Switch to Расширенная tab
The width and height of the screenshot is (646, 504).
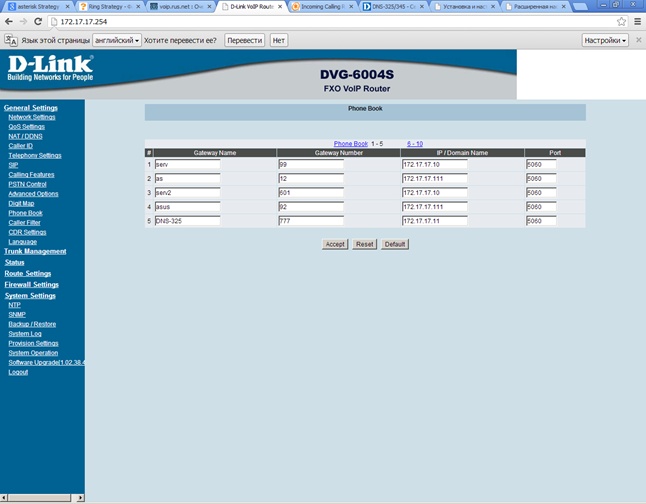535,7
